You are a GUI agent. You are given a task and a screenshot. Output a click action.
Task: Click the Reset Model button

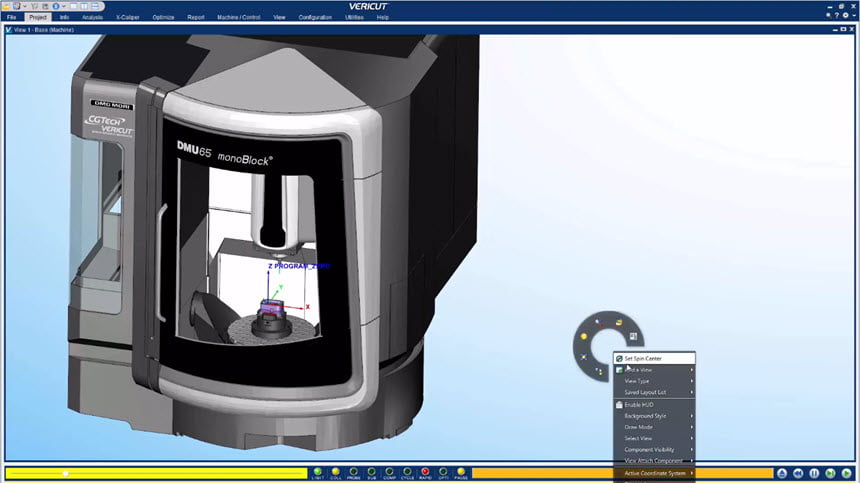(782, 473)
